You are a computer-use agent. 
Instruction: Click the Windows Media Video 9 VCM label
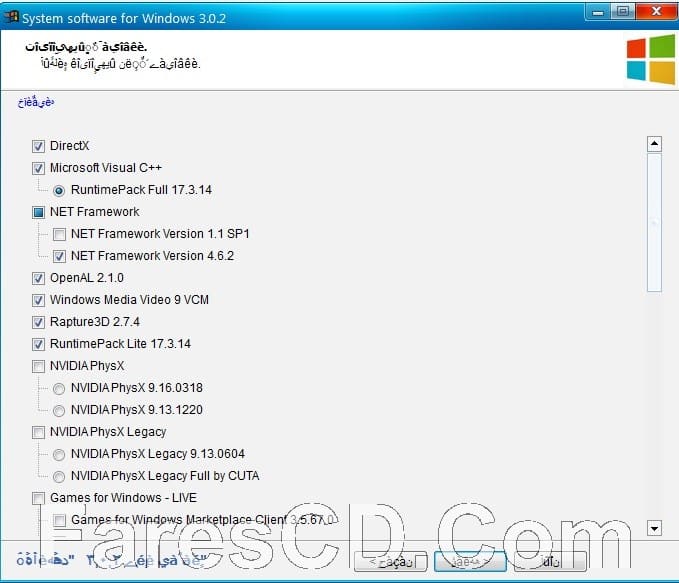click(x=129, y=300)
